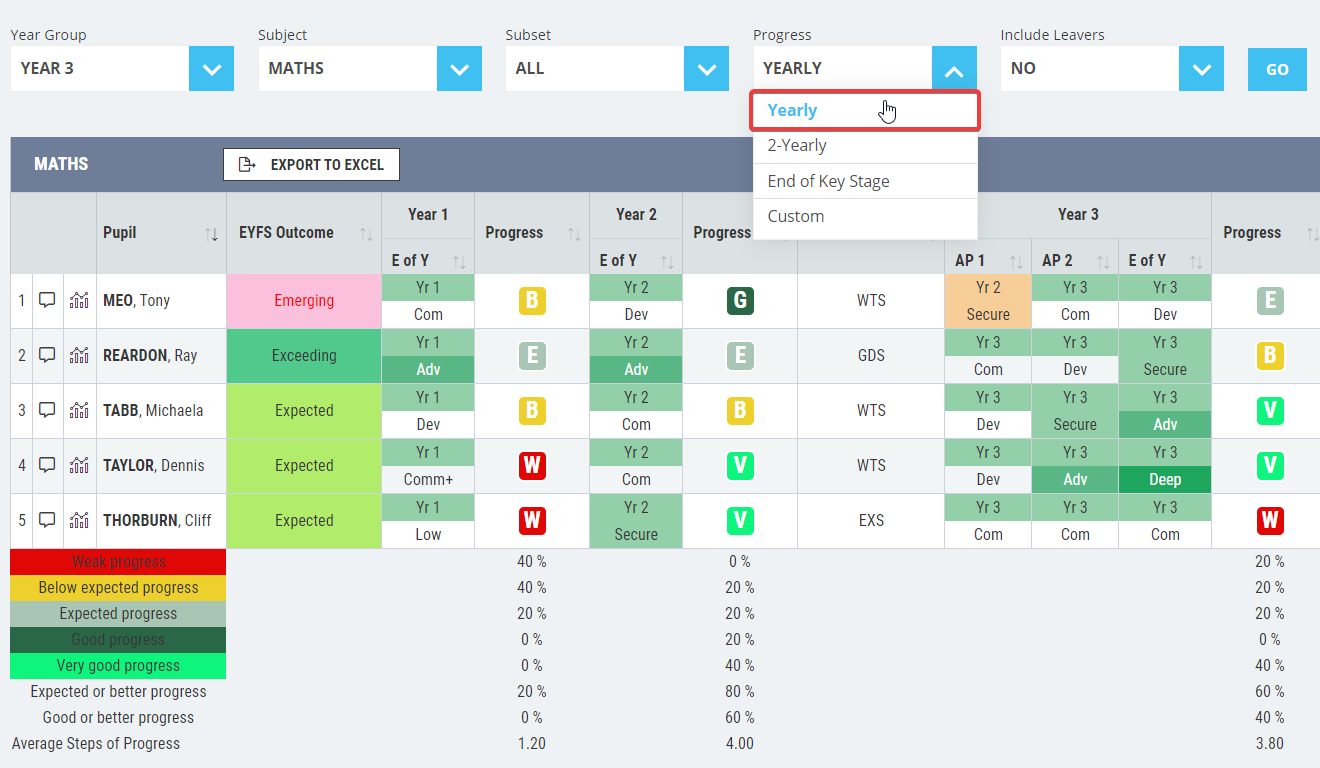The image size is (1320, 768).
Task: Open chart icon for Dennis Taylor
Action: click(79, 465)
